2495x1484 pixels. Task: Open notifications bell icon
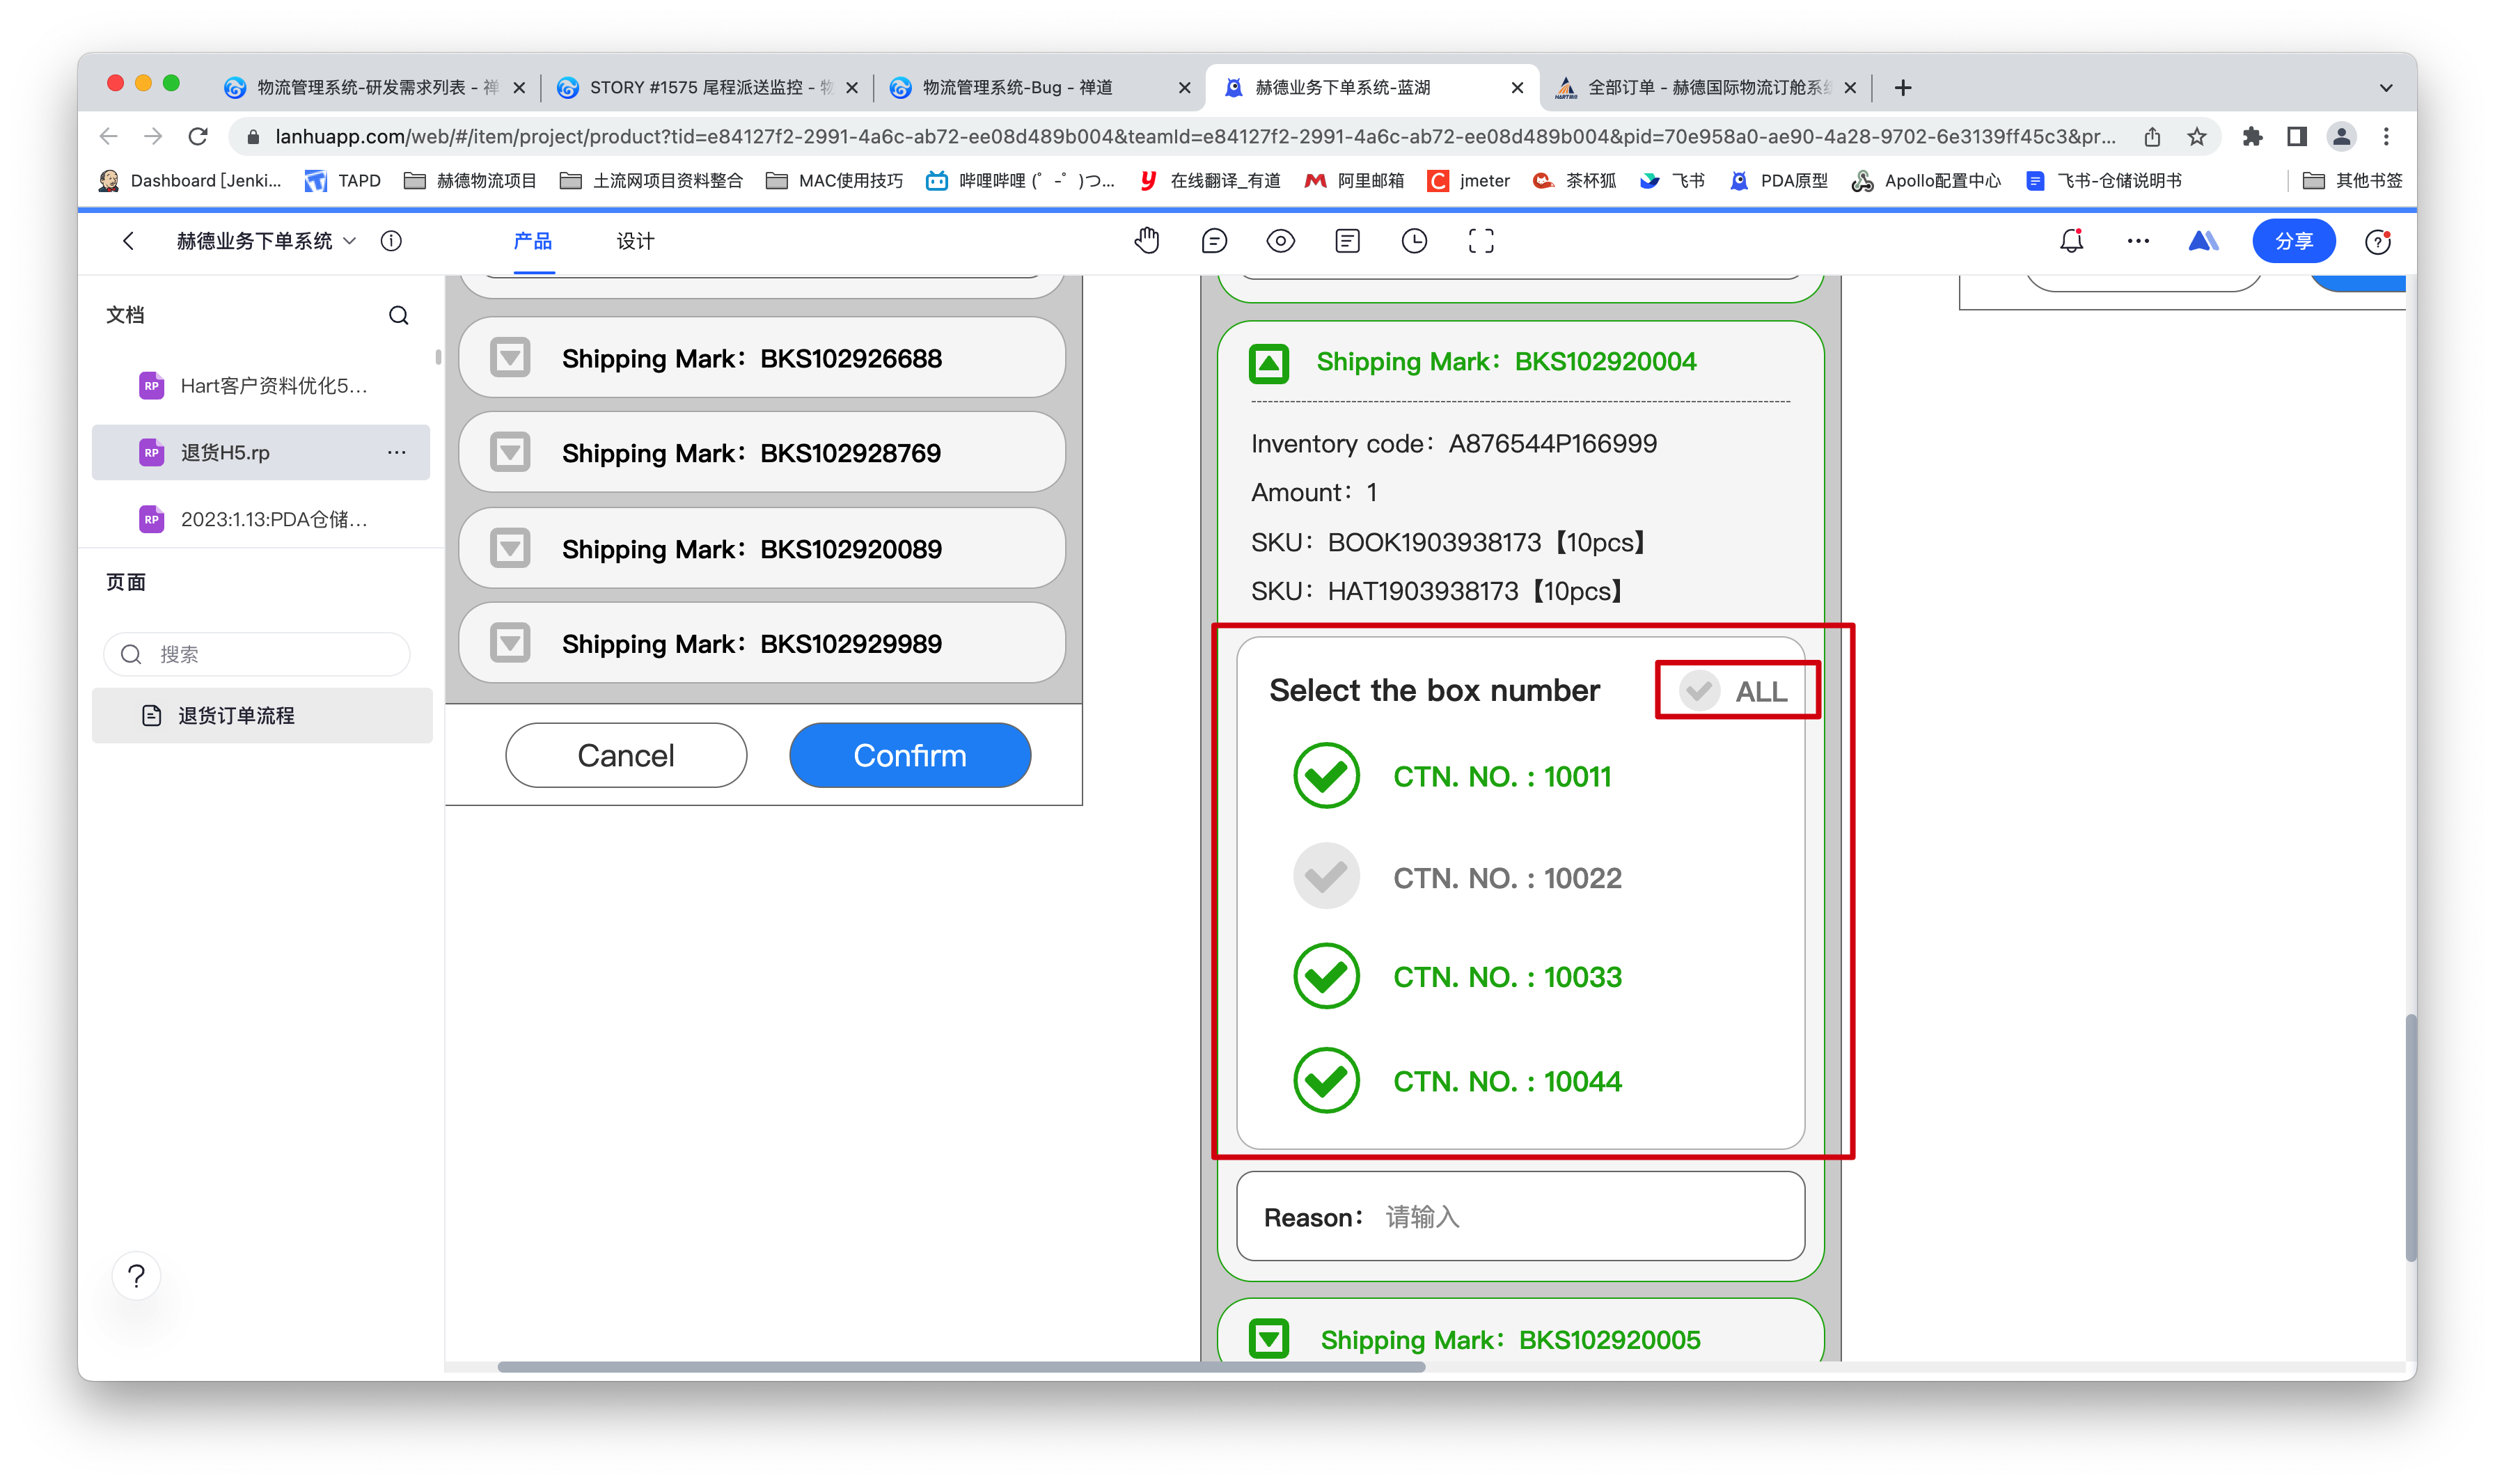pos(2071,241)
